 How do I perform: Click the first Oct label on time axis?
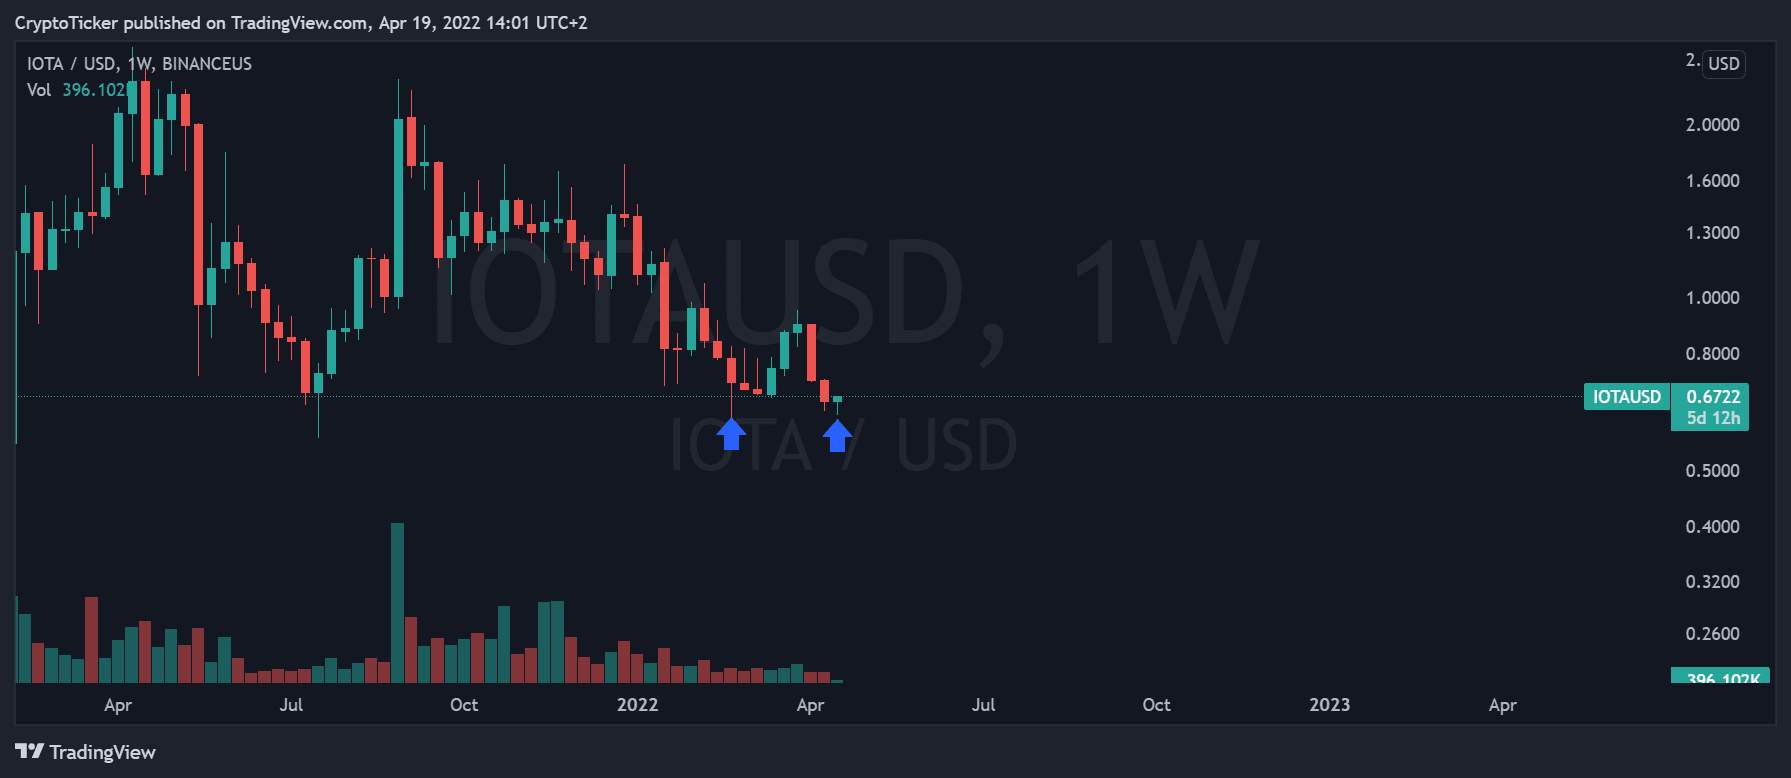[464, 705]
